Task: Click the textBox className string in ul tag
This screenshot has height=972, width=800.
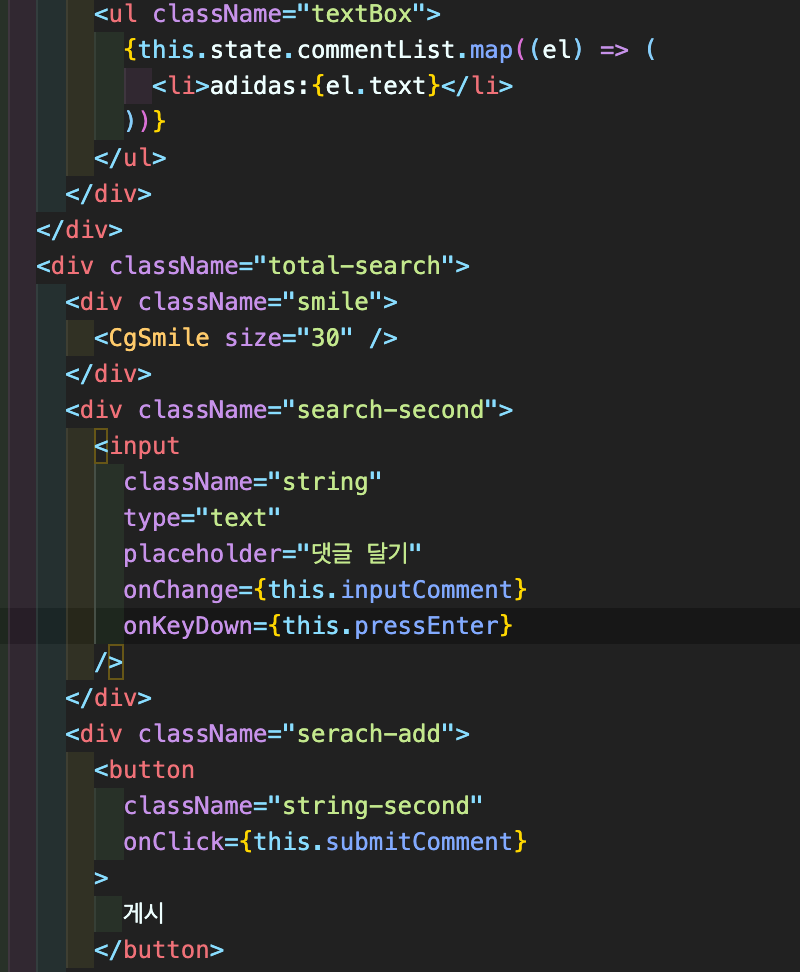Action: [363, 14]
